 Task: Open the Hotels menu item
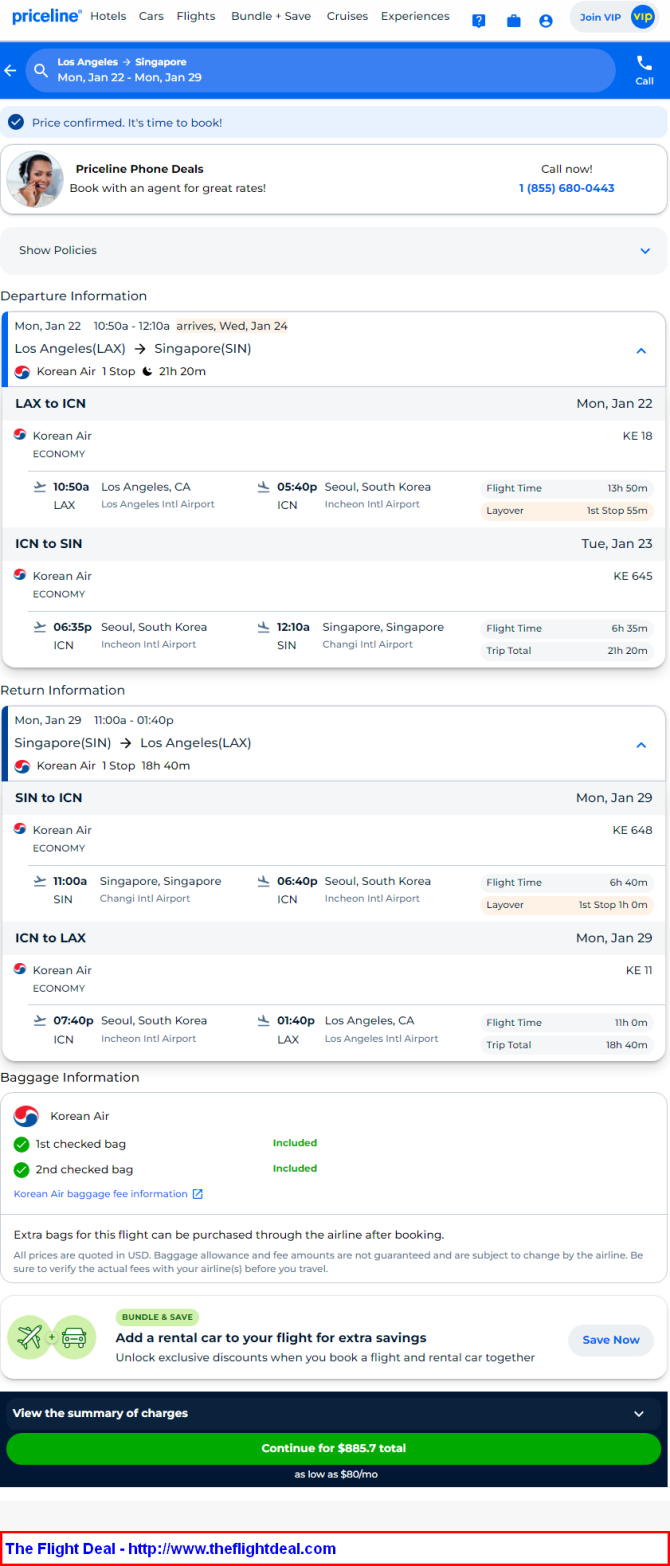(108, 16)
